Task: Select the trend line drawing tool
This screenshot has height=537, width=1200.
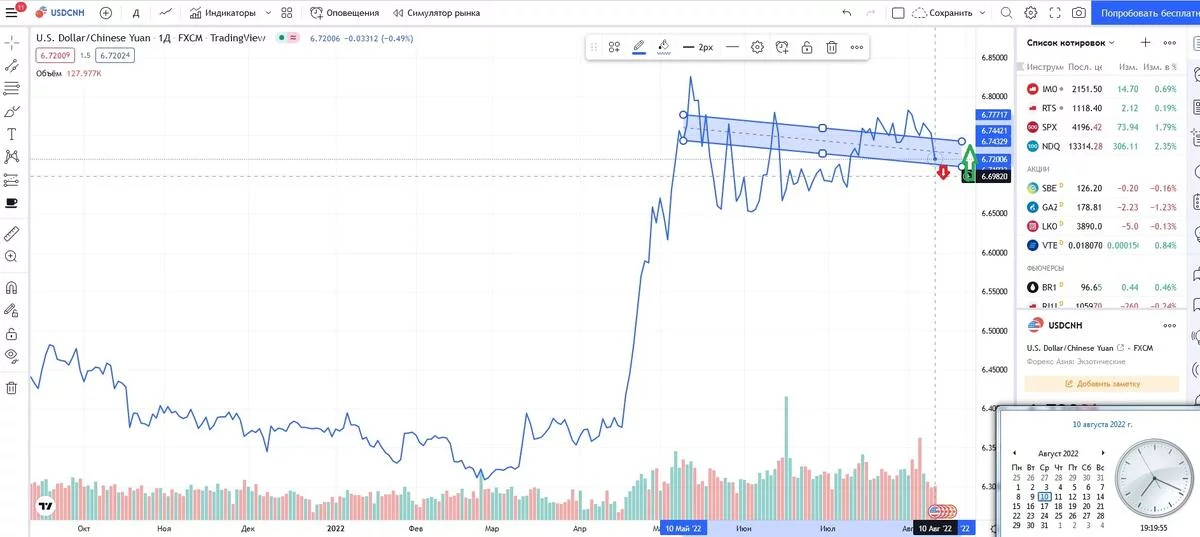Action: pyautogui.click(x=11, y=66)
